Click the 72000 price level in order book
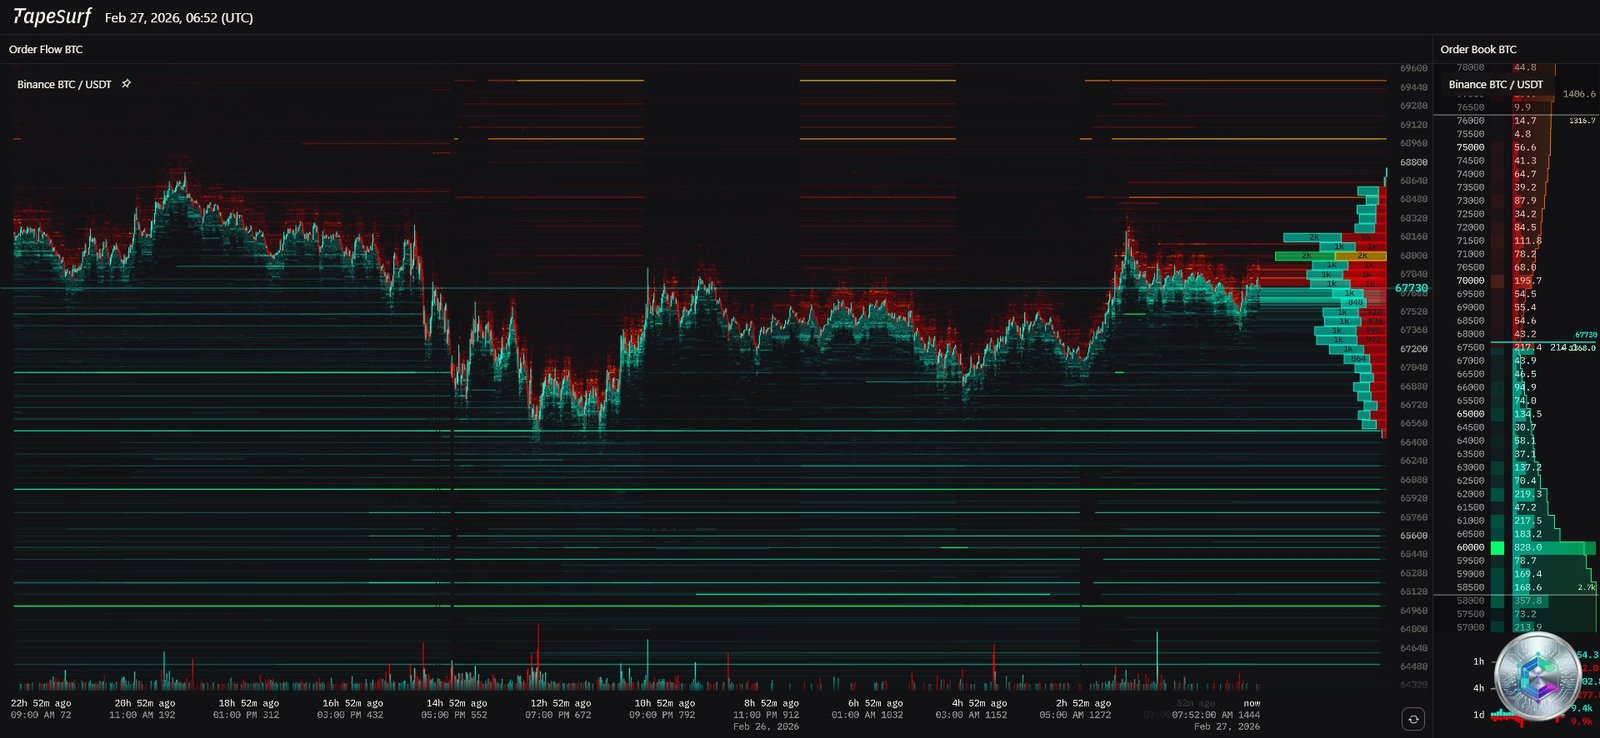 coord(1470,227)
